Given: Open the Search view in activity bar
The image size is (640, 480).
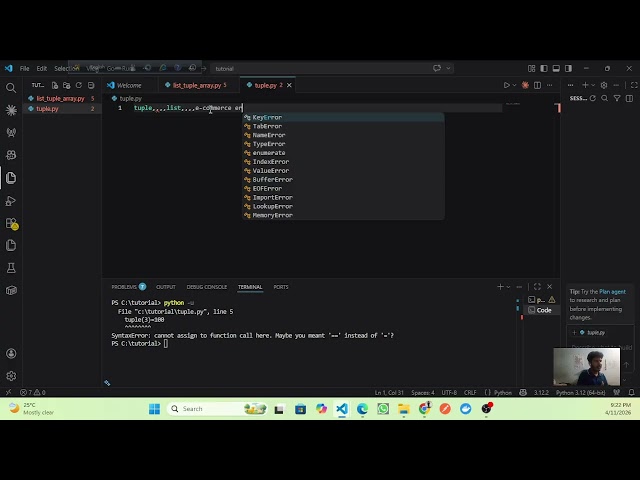Looking at the screenshot, I should 11,88.
